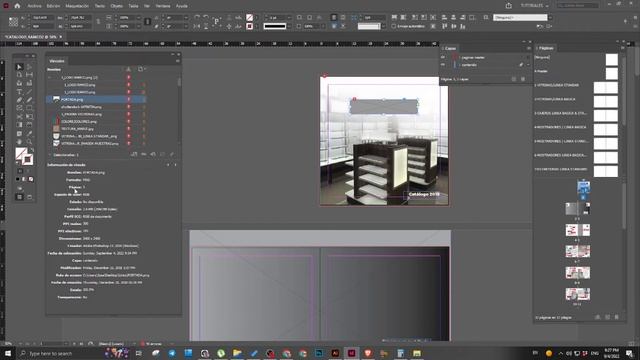Screen dimensions: 640x360
Task: Toggle the Preview screen mode button
Action: (29, 197)
